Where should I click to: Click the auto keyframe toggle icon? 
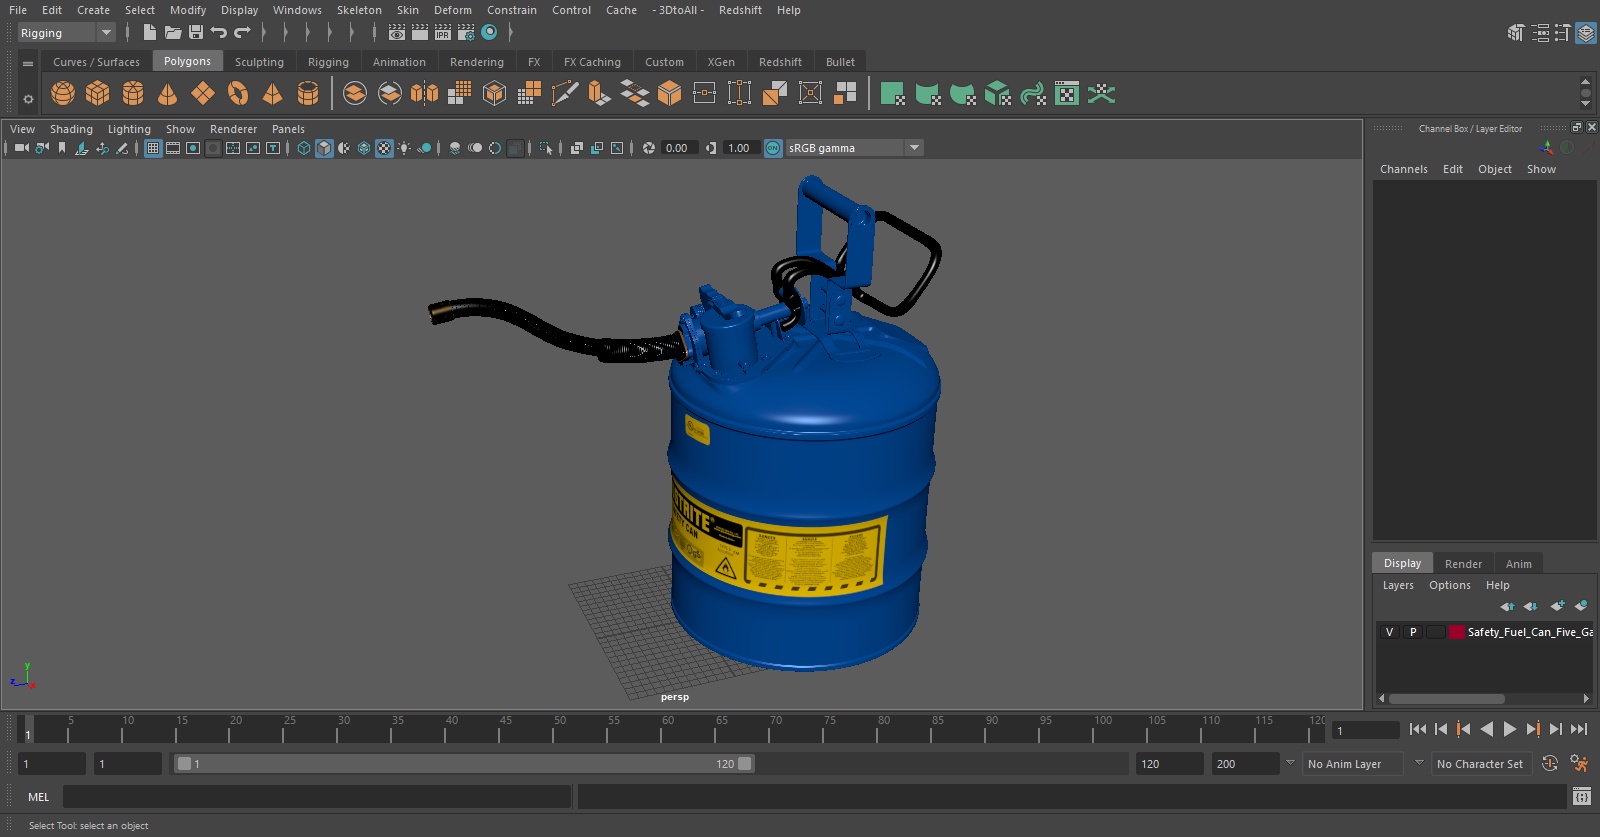pyautogui.click(x=1550, y=764)
